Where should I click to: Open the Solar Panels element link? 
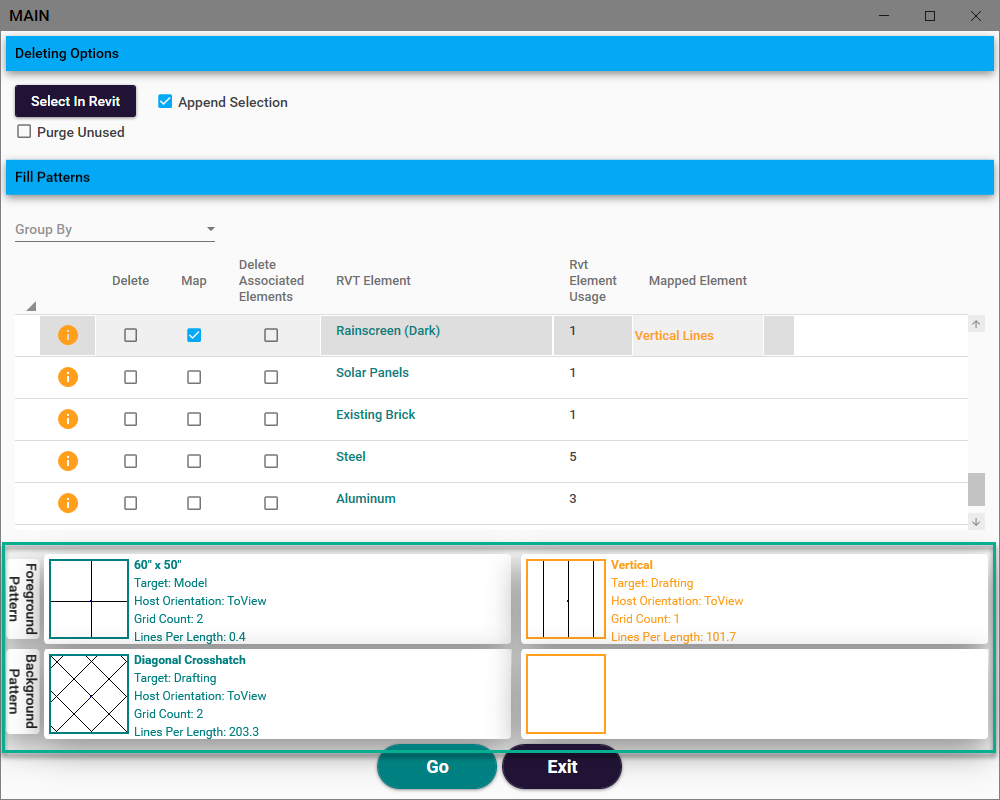tap(372, 373)
